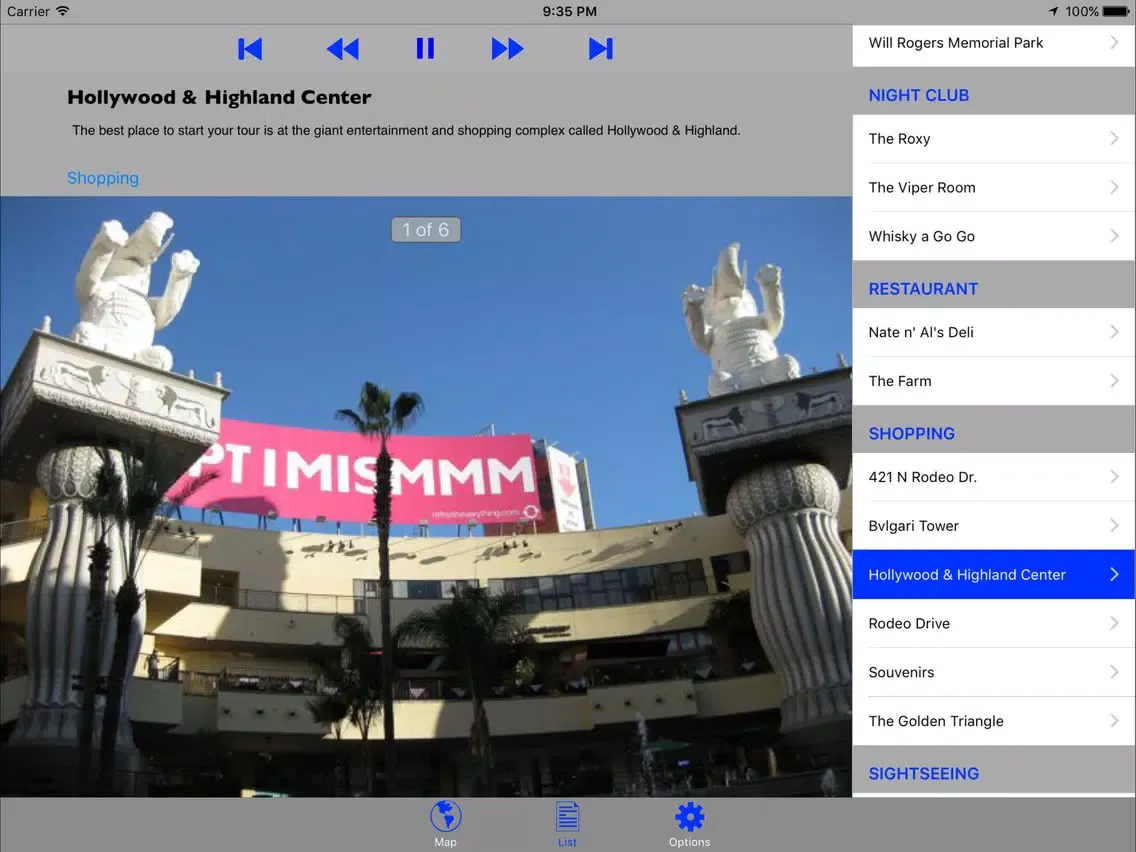Pause the audio playback
This screenshot has width=1136, height=852.
[x=425, y=49]
